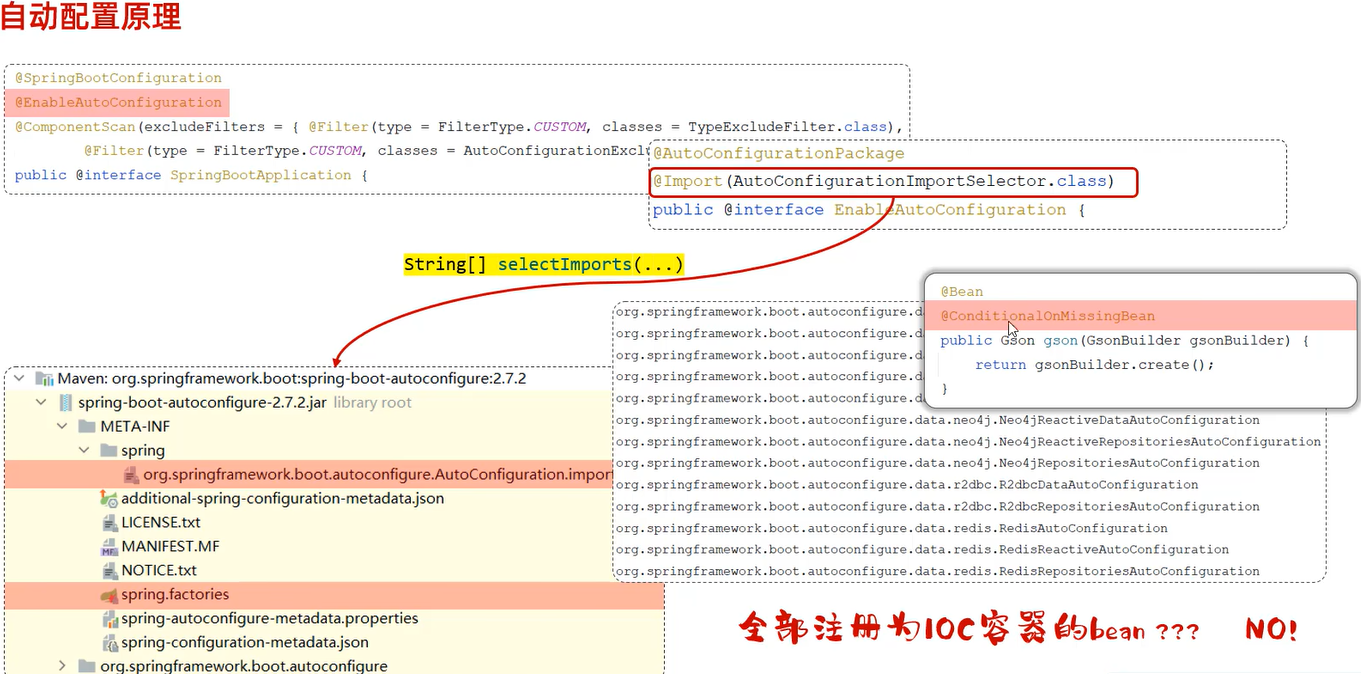Click the icon of additional-spring-configuration-metadata.json
1361x674 pixels.
click(109, 499)
